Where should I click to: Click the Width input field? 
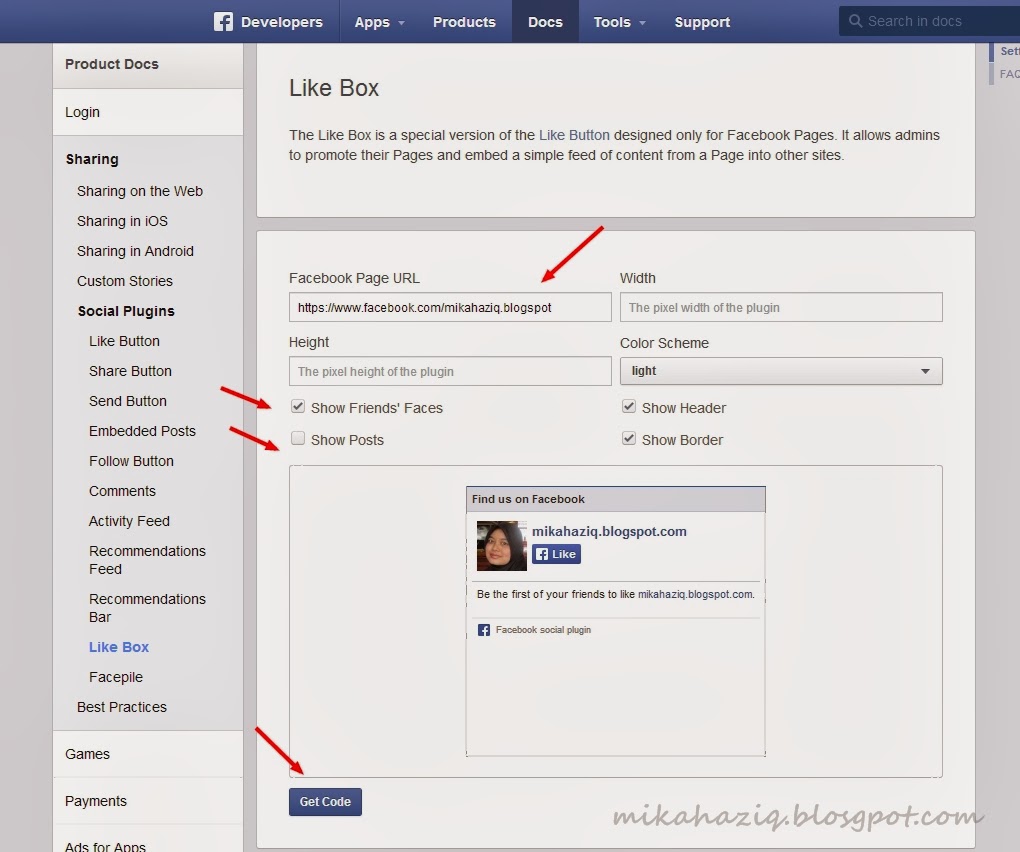(x=781, y=307)
